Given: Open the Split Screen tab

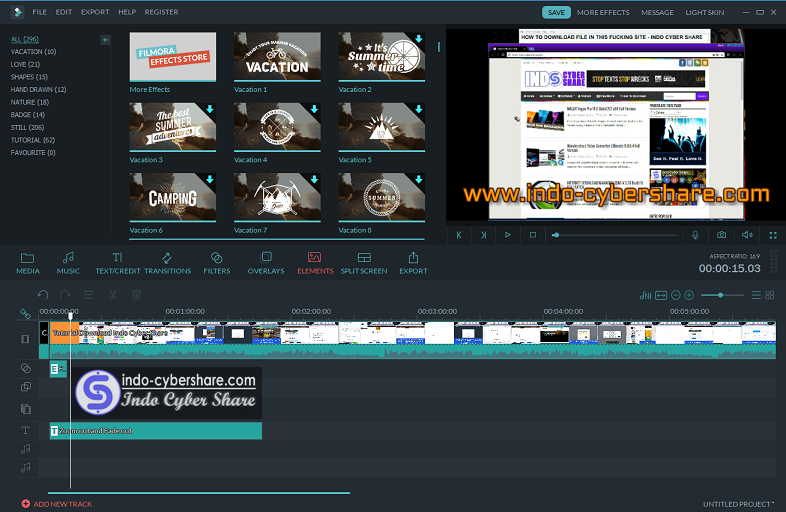Looking at the screenshot, I should [x=364, y=263].
